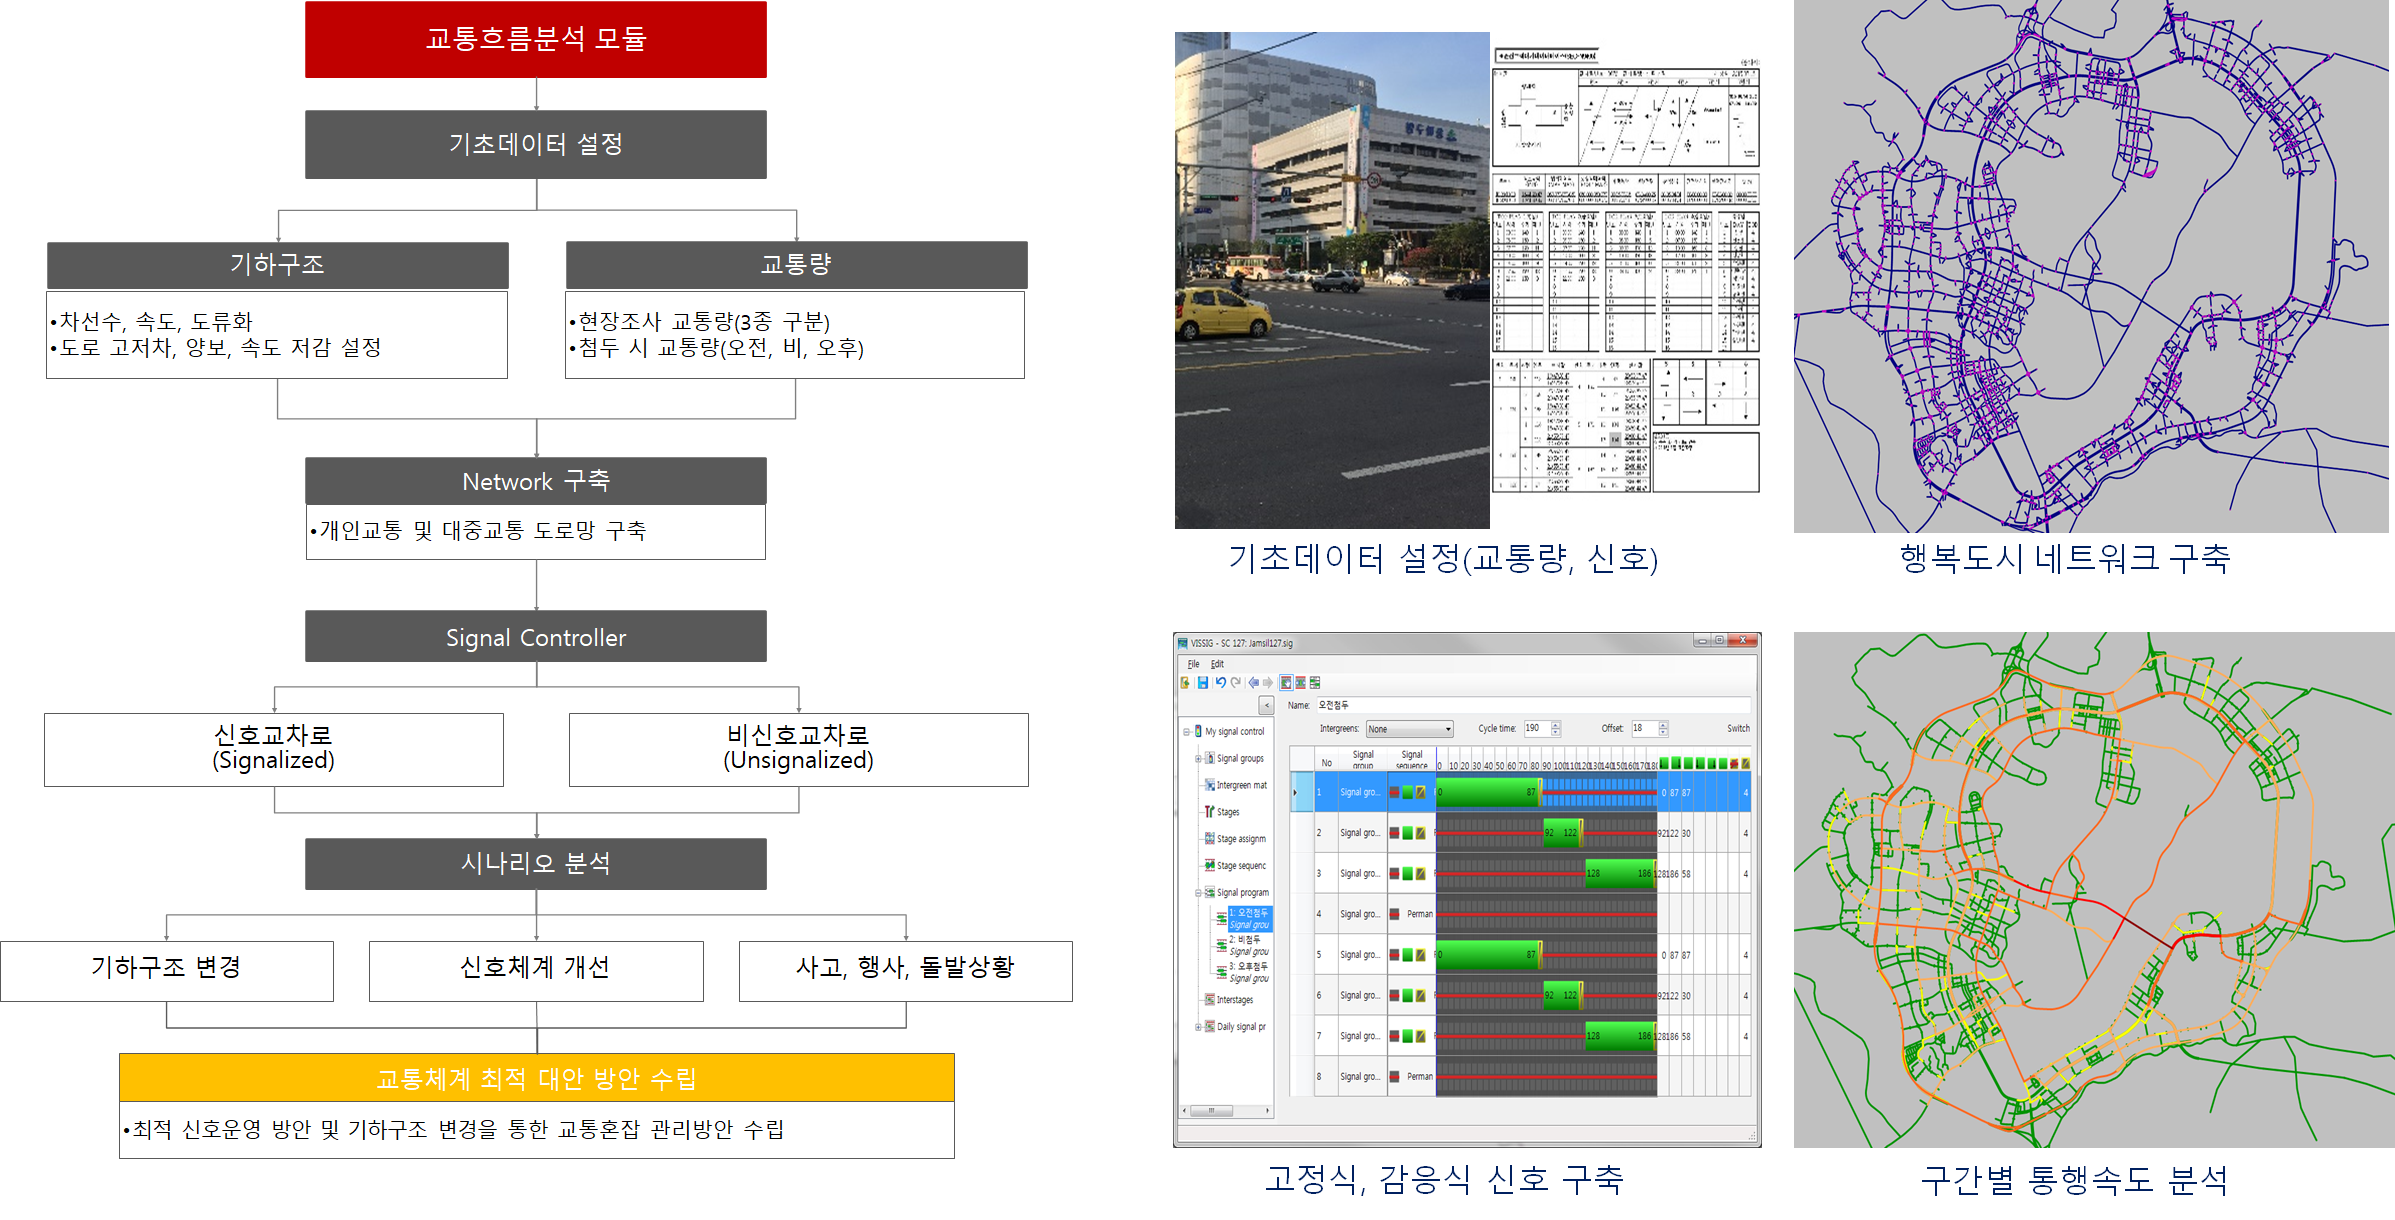Viewport: 2395px width, 1220px height.
Task: Click the Save icon in VISSIG toolbar
Action: pyautogui.click(x=1203, y=683)
